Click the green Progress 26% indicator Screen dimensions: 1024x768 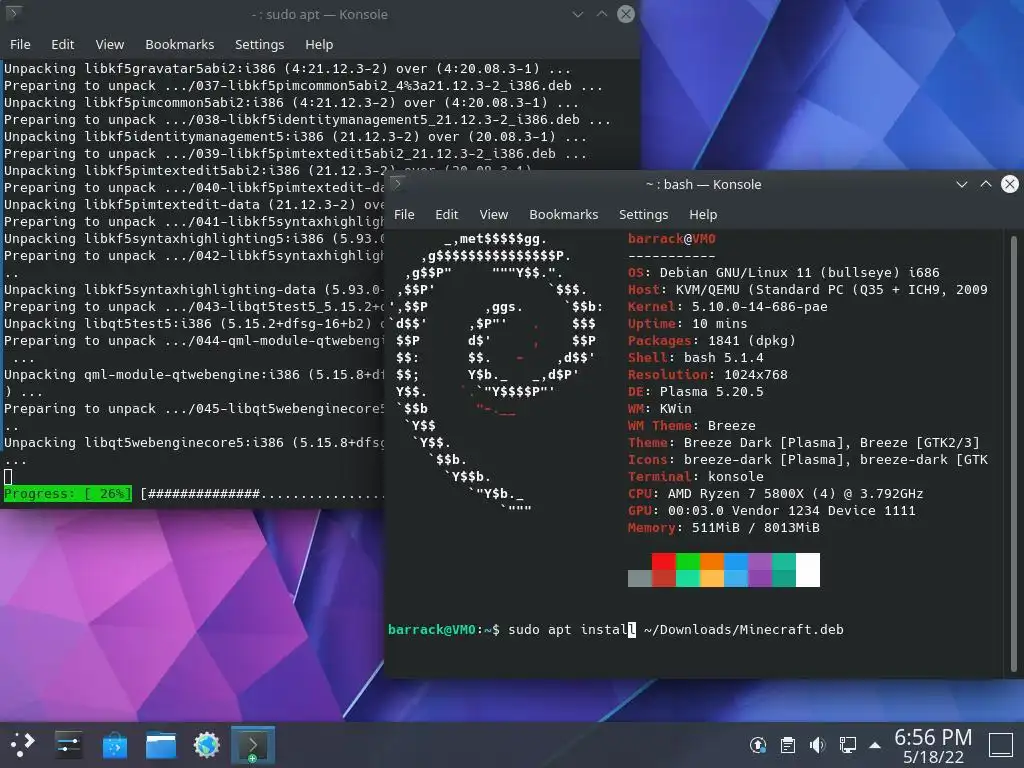68,494
